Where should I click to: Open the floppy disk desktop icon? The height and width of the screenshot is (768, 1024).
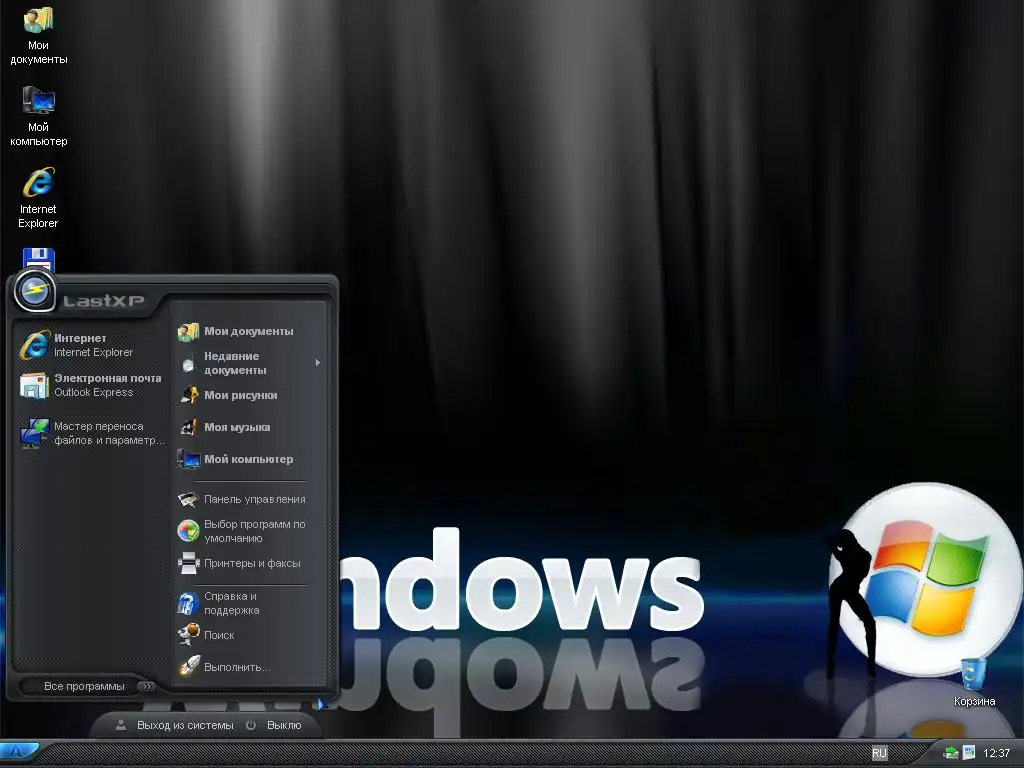point(39,258)
